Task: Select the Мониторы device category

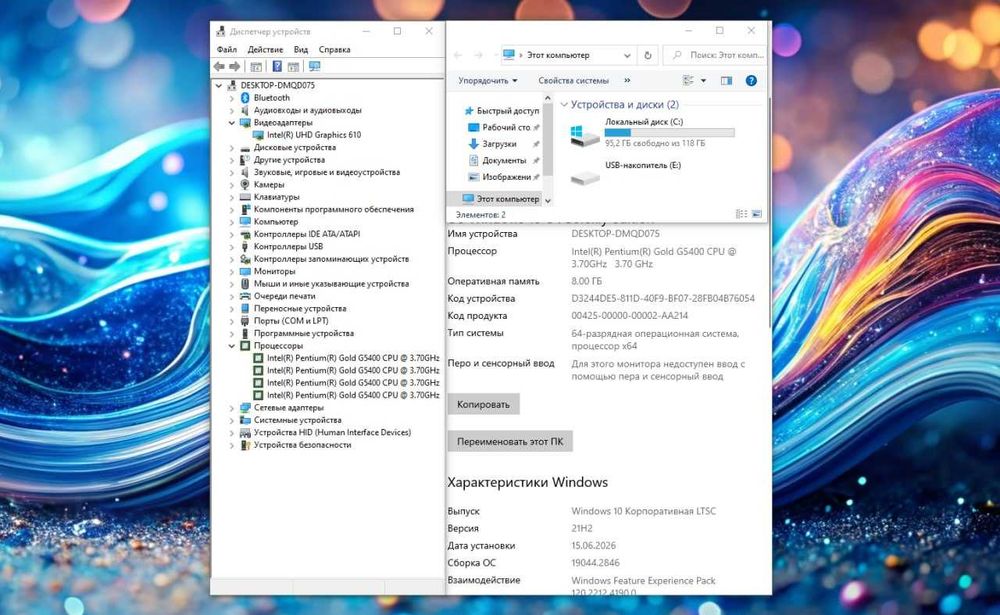Action: click(274, 271)
